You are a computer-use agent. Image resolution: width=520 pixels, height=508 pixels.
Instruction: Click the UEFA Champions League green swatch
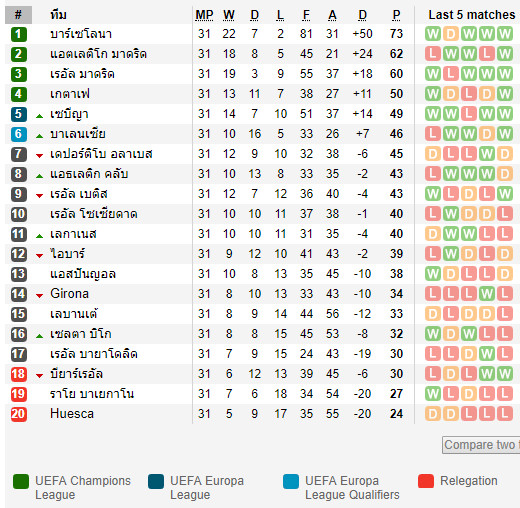click(21, 481)
